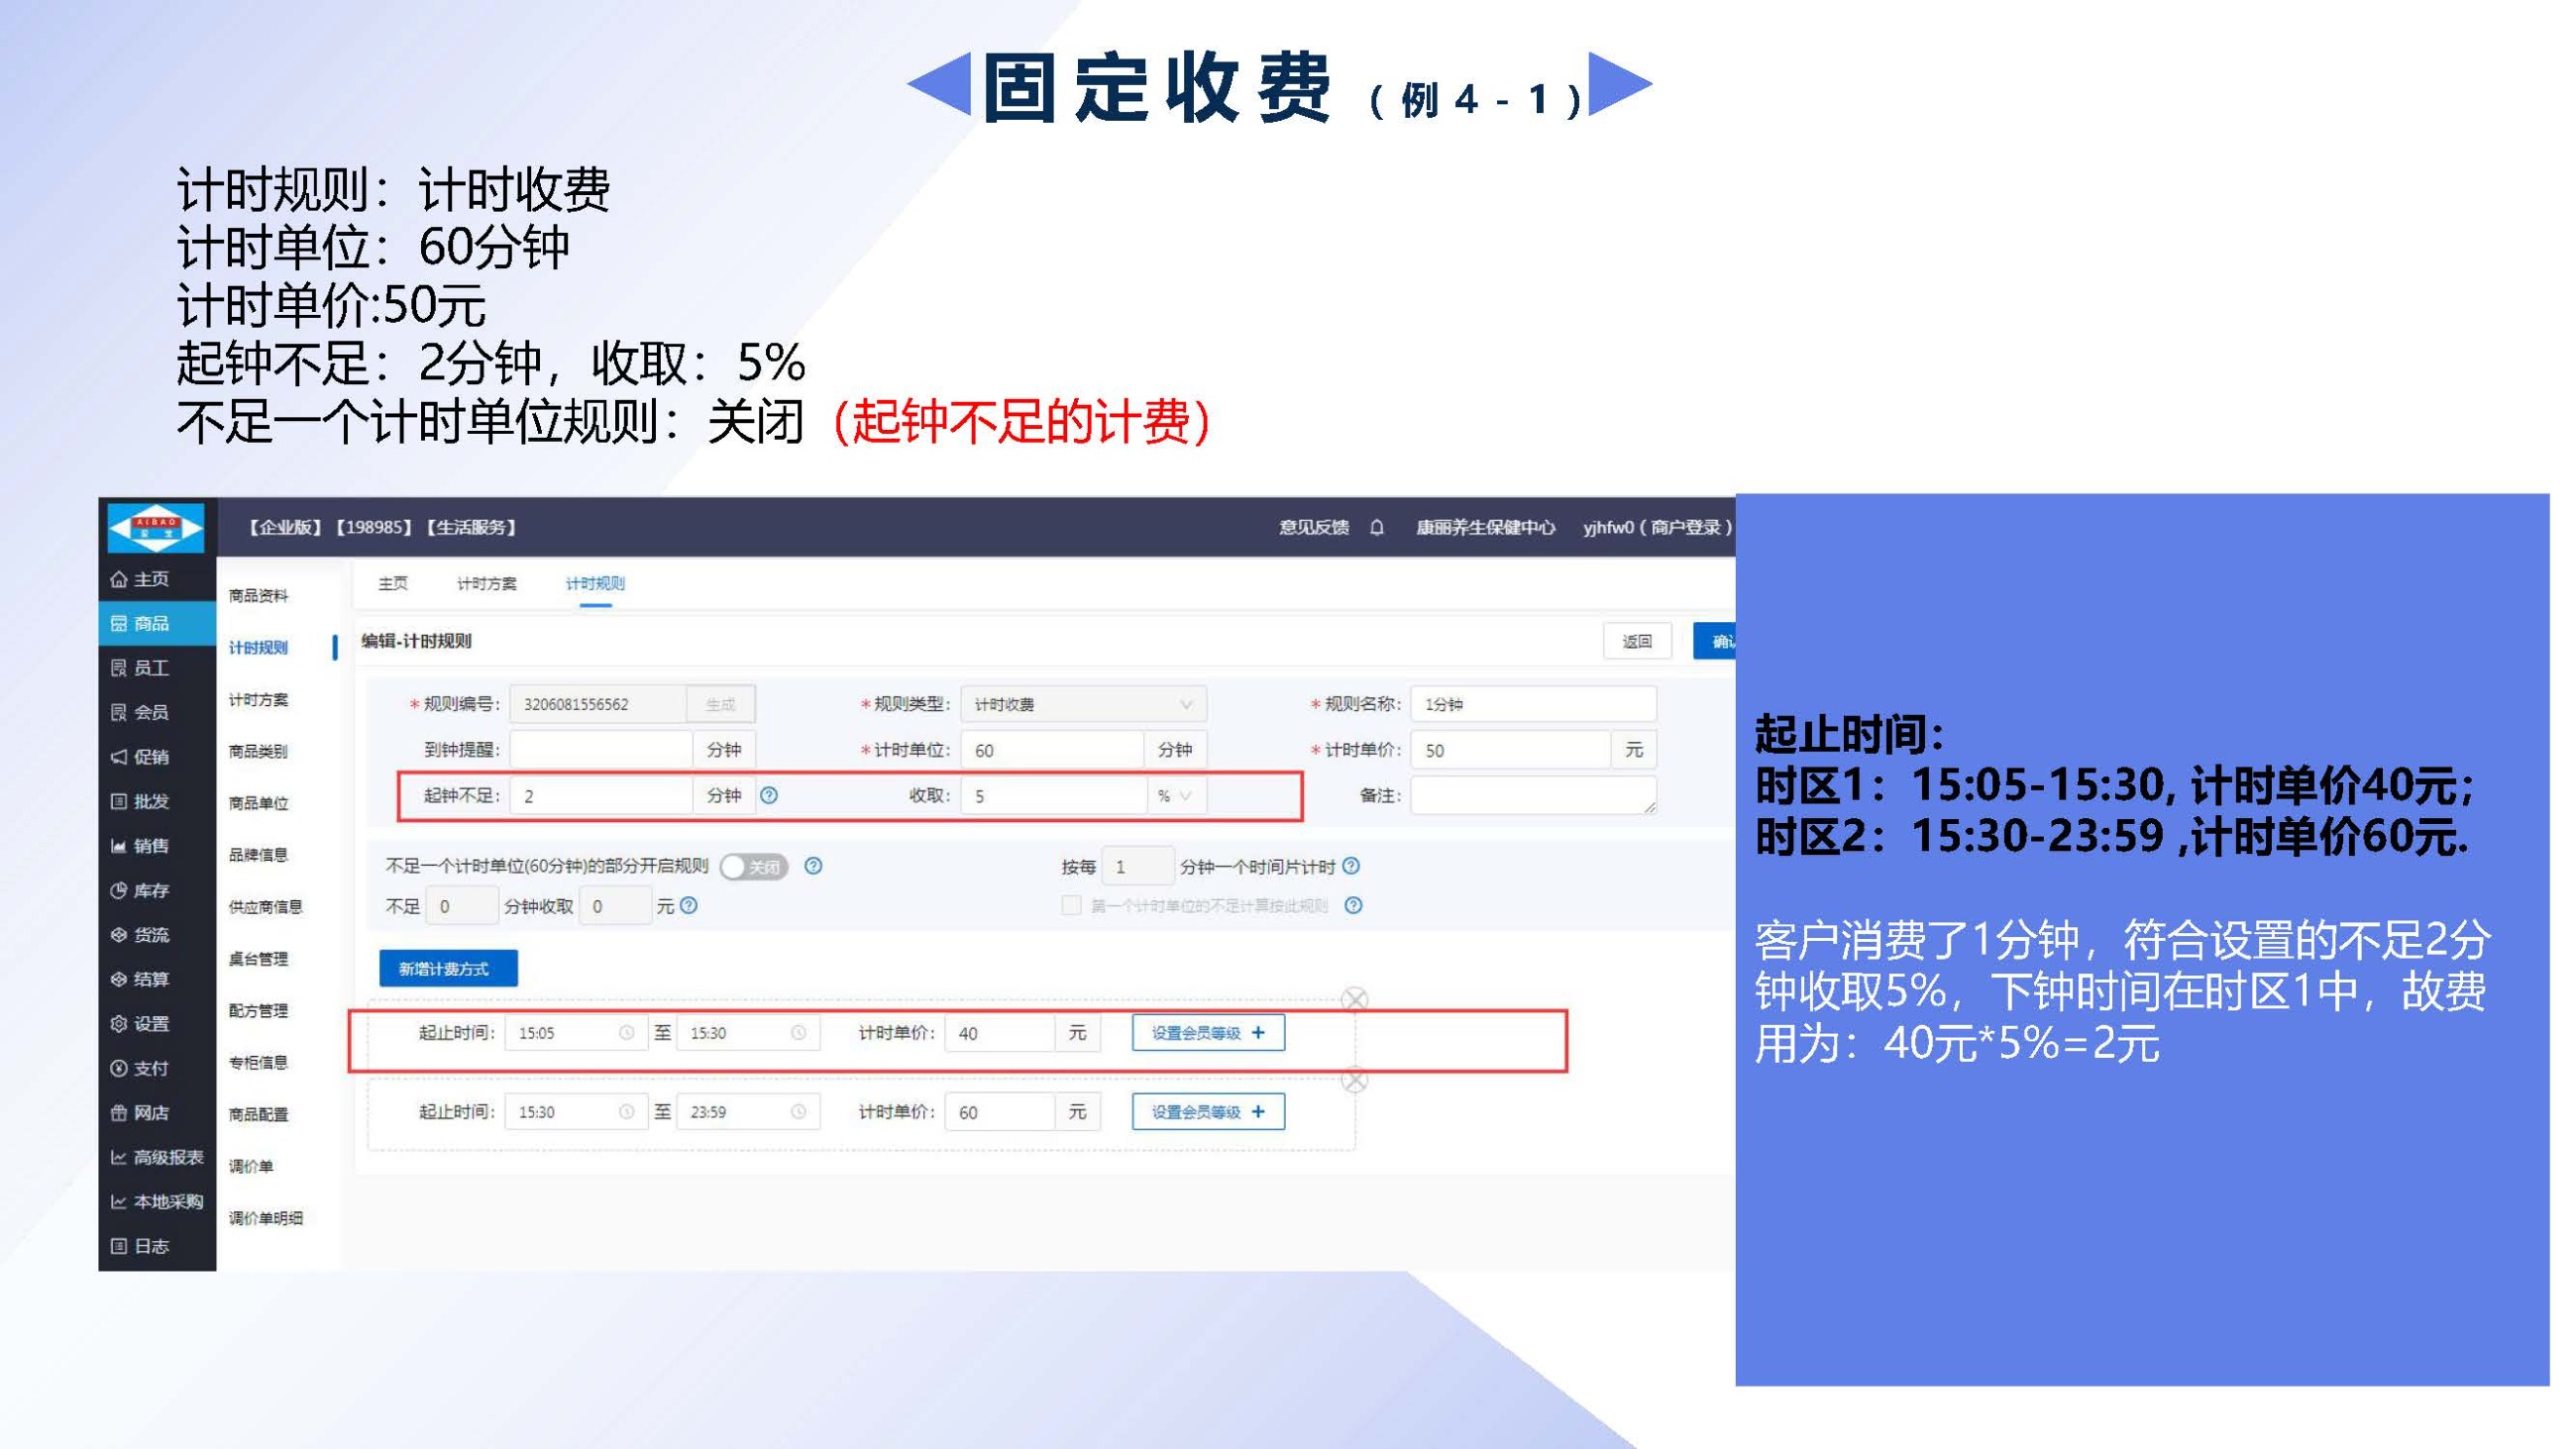Click help icon beside 起钟不足 field
Screen dimensions: 2576x1449
pyautogui.click(x=768, y=795)
